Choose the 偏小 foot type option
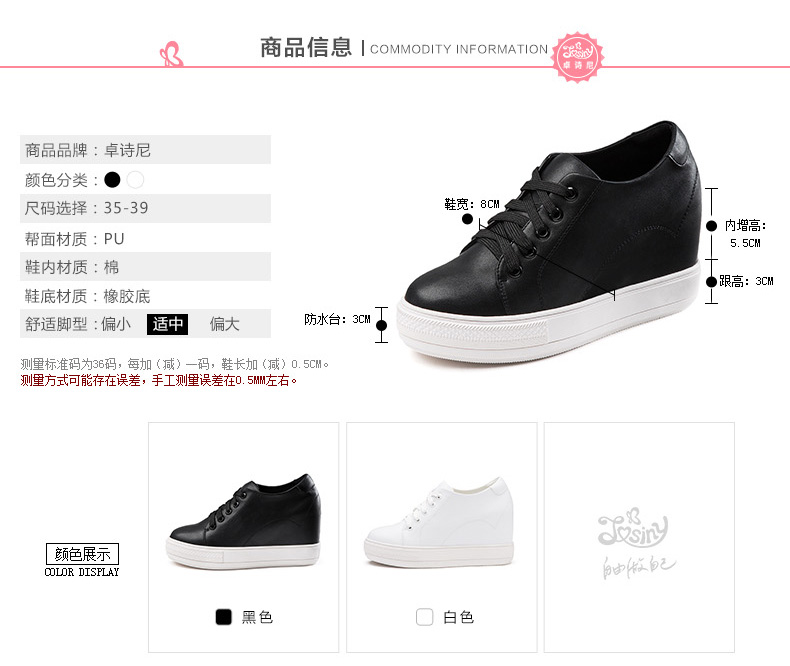Viewport: 790px width, 666px height. coord(116,324)
